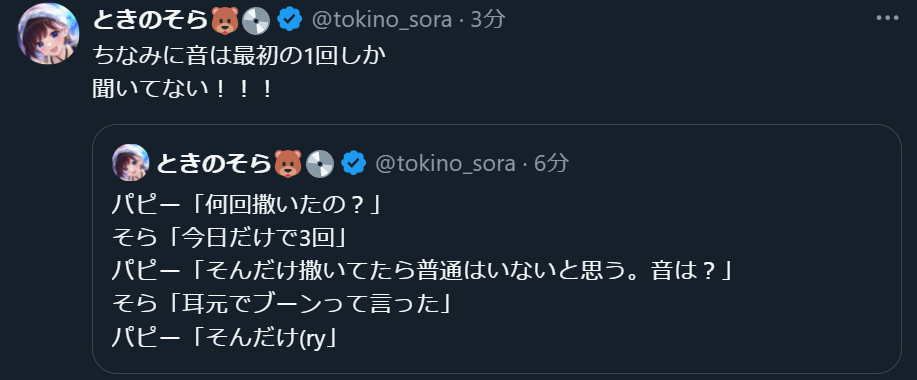The width and height of the screenshot is (917, 380).
Task: Open the @tokino_sora handle on the main tweet
Action: (x=382, y=20)
